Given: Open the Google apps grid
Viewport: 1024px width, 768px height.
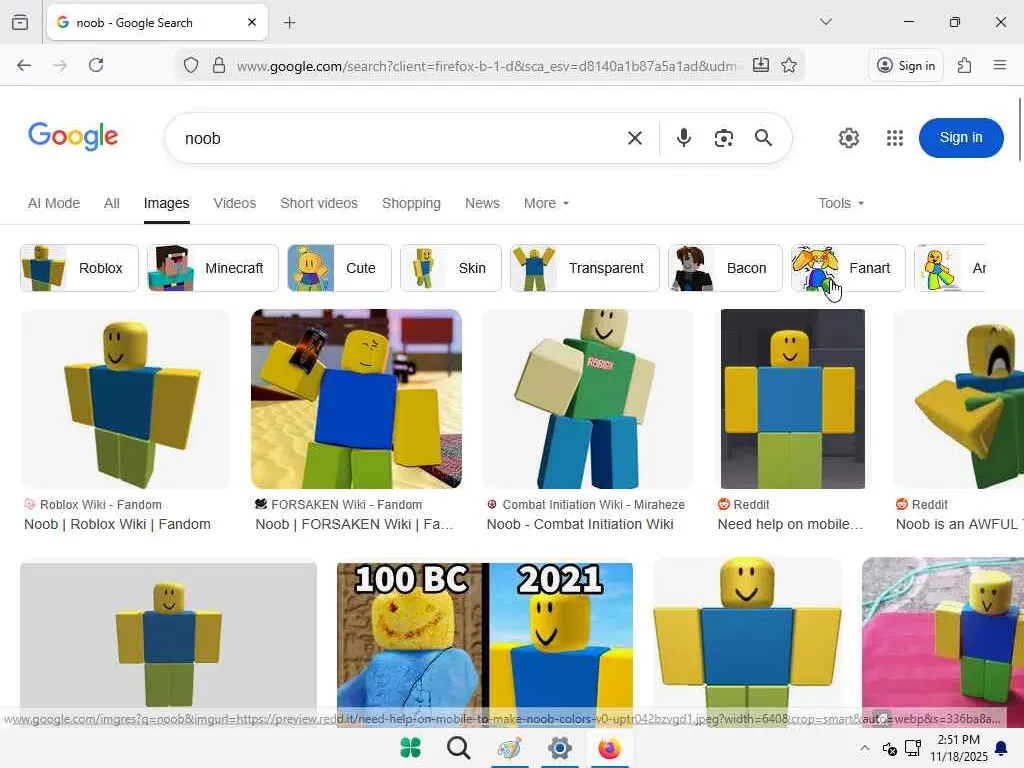Looking at the screenshot, I should coord(895,138).
